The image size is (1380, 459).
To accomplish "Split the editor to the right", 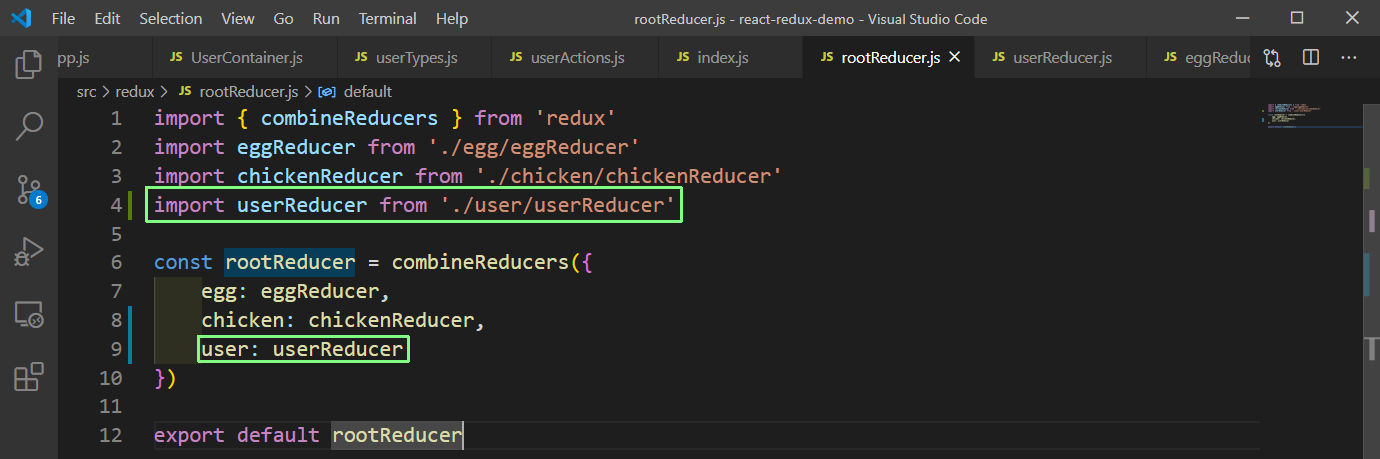I will coord(1311,58).
